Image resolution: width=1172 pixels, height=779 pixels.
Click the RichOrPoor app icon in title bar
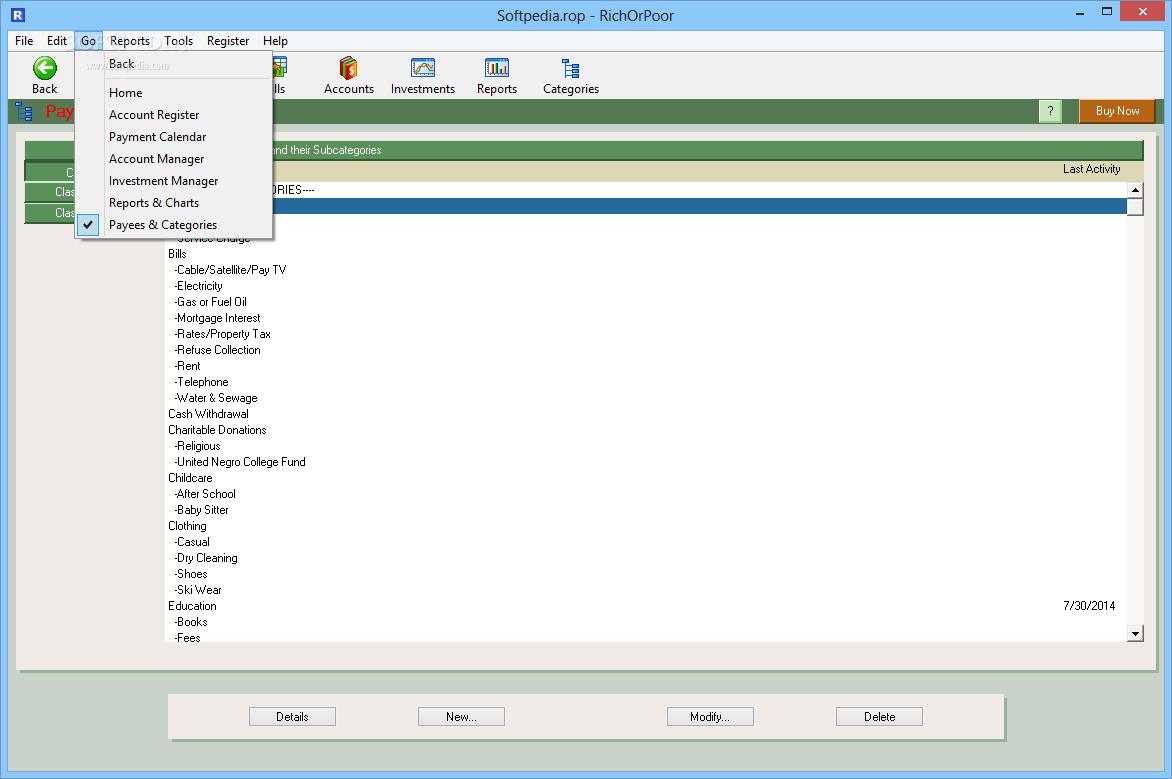point(18,14)
